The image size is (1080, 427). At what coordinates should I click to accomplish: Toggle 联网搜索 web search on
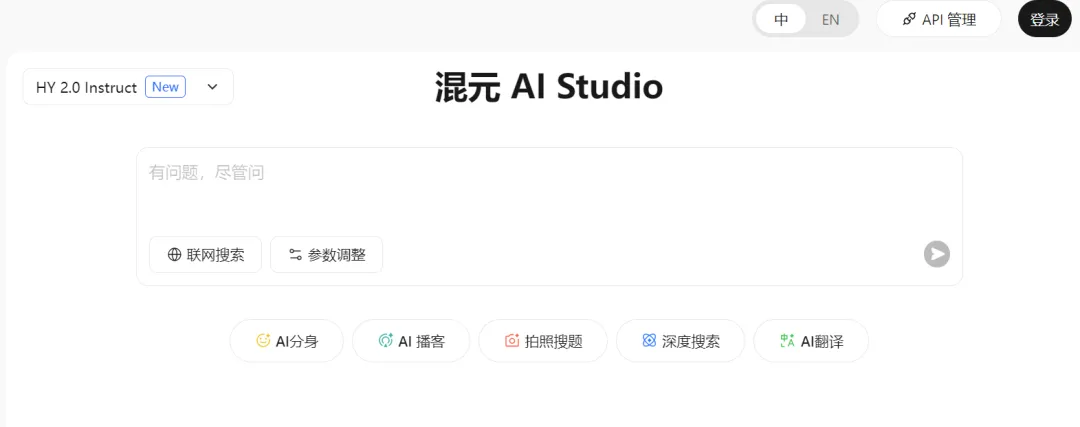tap(205, 255)
